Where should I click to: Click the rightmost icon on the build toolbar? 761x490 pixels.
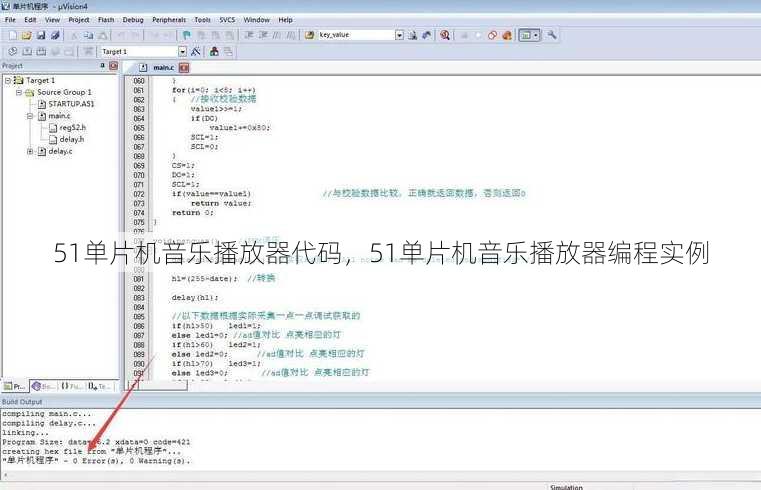coord(228,51)
